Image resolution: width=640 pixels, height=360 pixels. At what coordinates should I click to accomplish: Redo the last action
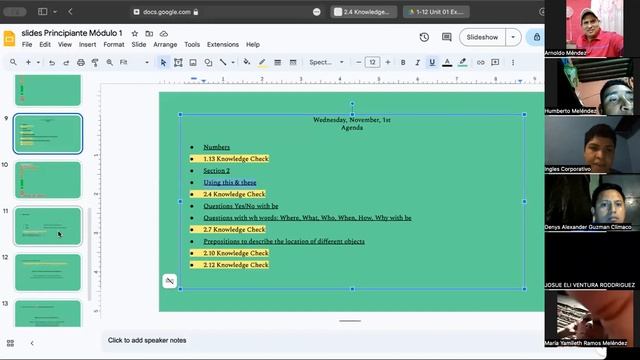[66, 62]
